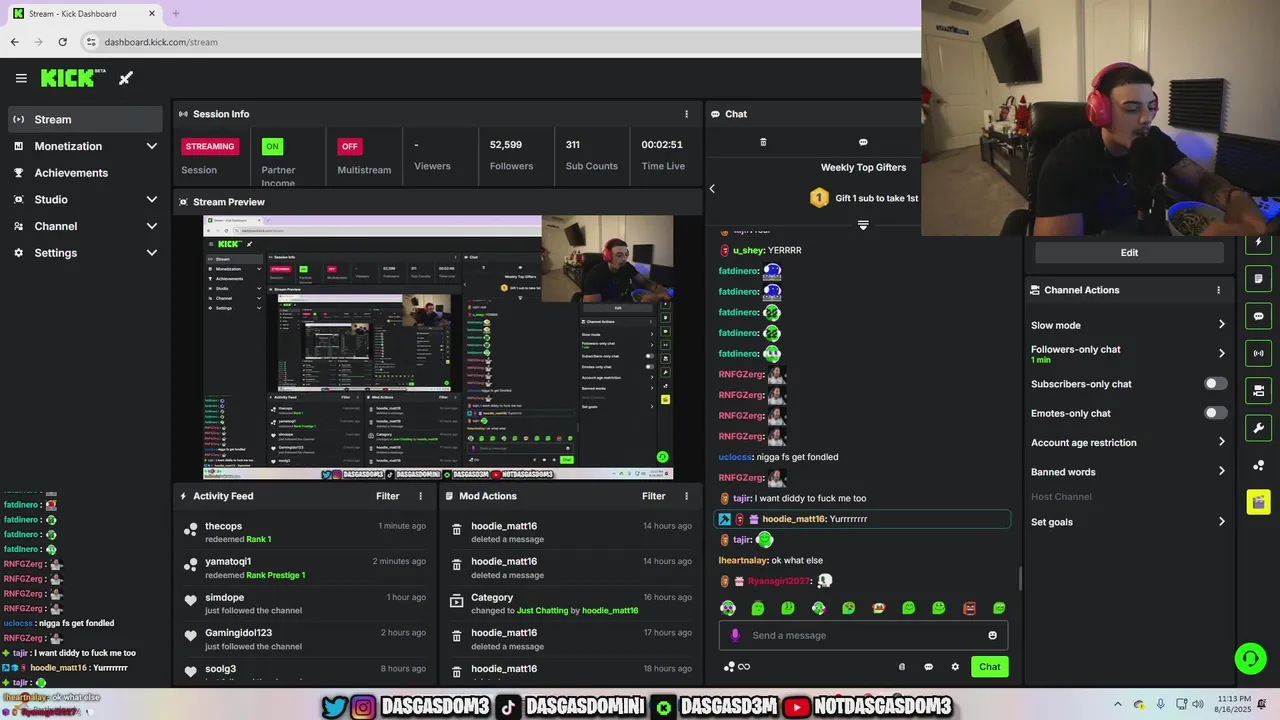Toggle the Multistream OFF badge
Image resolution: width=1280 pixels, height=720 pixels.
349,146
